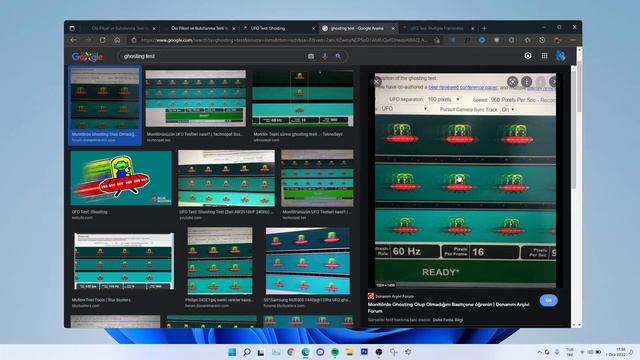Switch to the first browser tab

(118, 28)
